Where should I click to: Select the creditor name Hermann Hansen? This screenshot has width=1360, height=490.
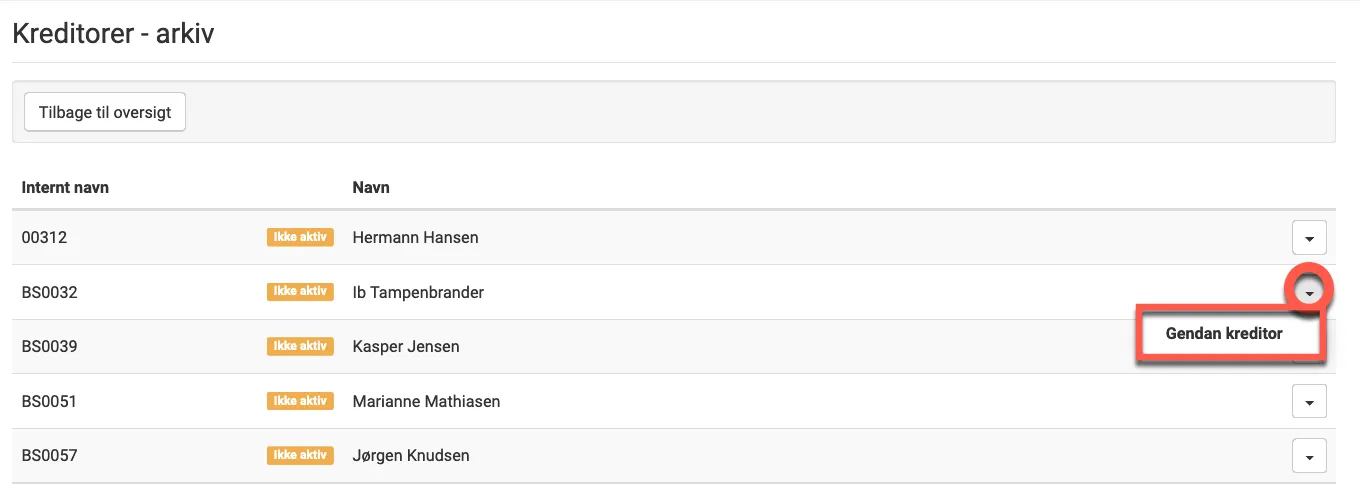pos(415,238)
